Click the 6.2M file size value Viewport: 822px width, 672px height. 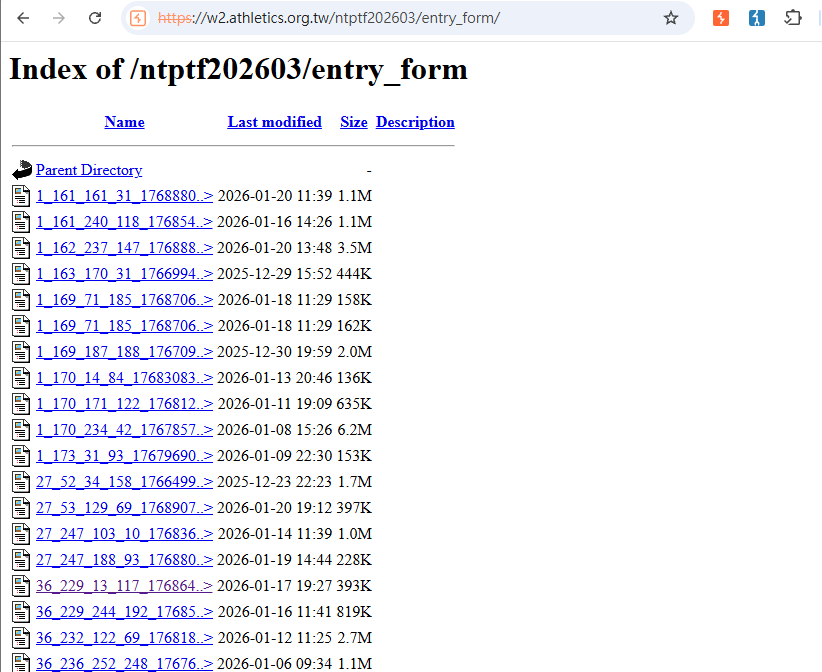[x=355, y=430]
